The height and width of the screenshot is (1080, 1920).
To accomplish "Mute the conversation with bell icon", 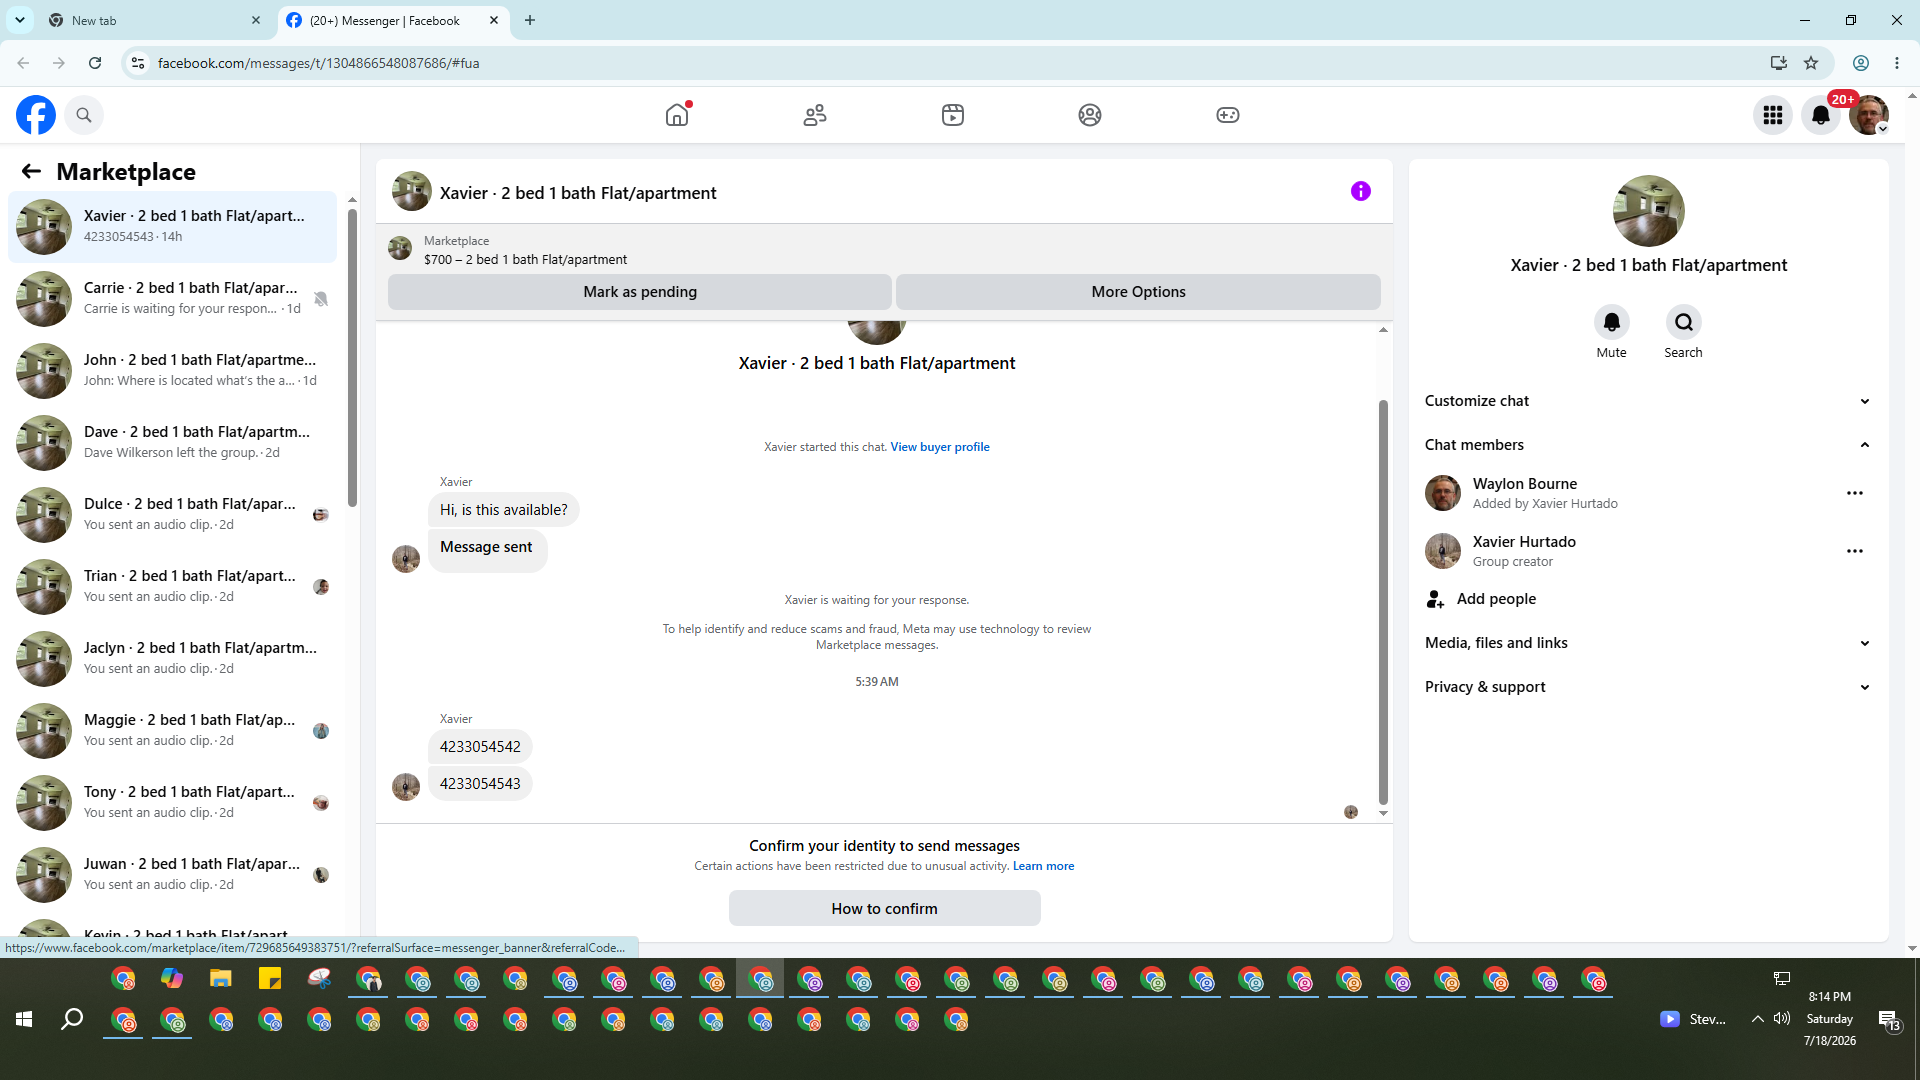I will [x=1611, y=322].
